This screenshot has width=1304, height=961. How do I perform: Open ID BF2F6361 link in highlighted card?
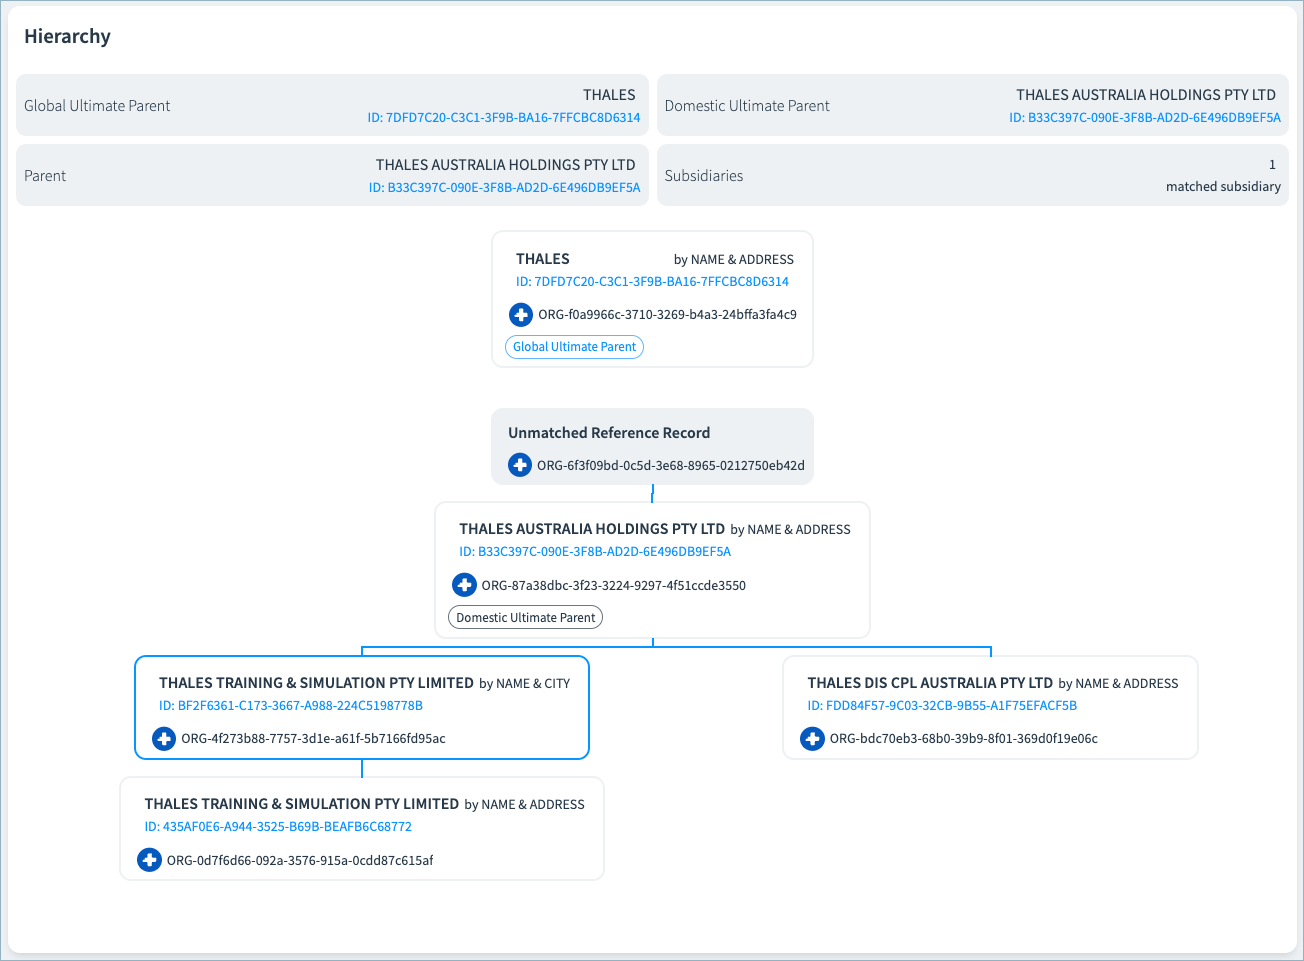point(291,706)
